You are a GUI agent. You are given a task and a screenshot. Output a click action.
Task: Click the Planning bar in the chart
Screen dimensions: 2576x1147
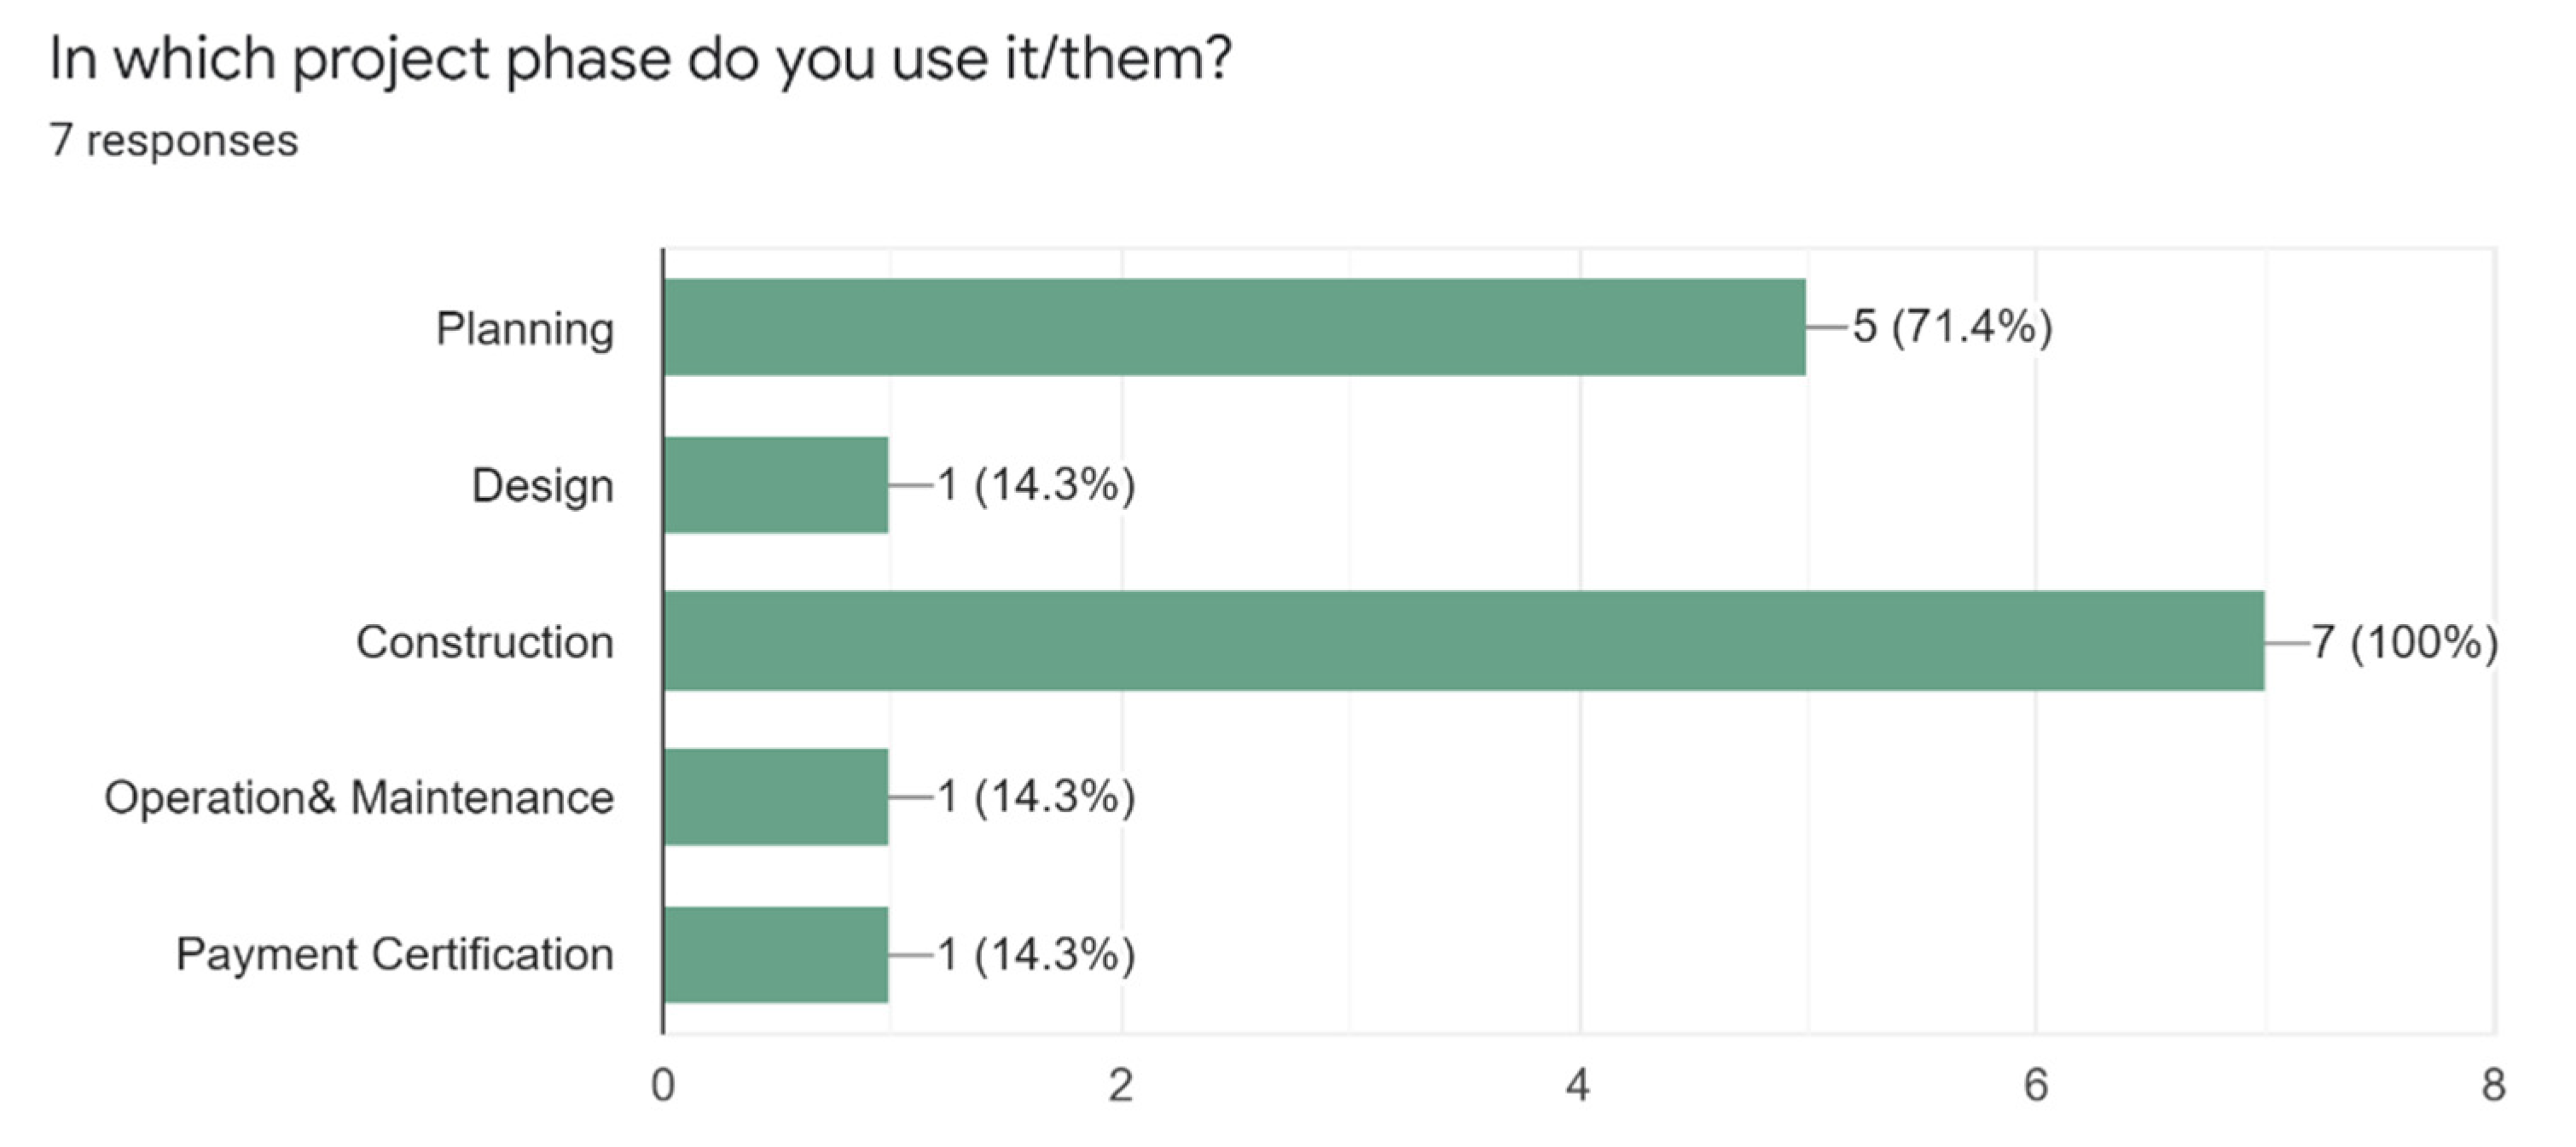(x=1234, y=327)
